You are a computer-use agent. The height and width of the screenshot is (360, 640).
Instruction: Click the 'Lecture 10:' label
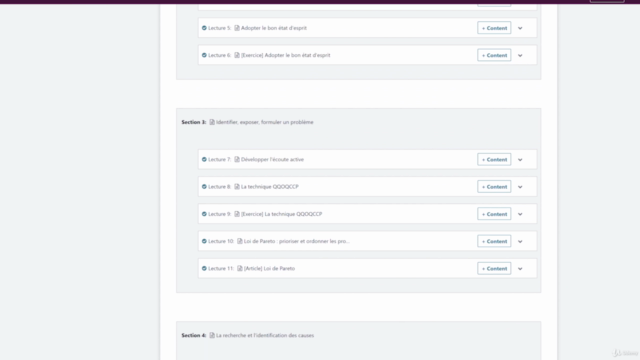(x=221, y=241)
